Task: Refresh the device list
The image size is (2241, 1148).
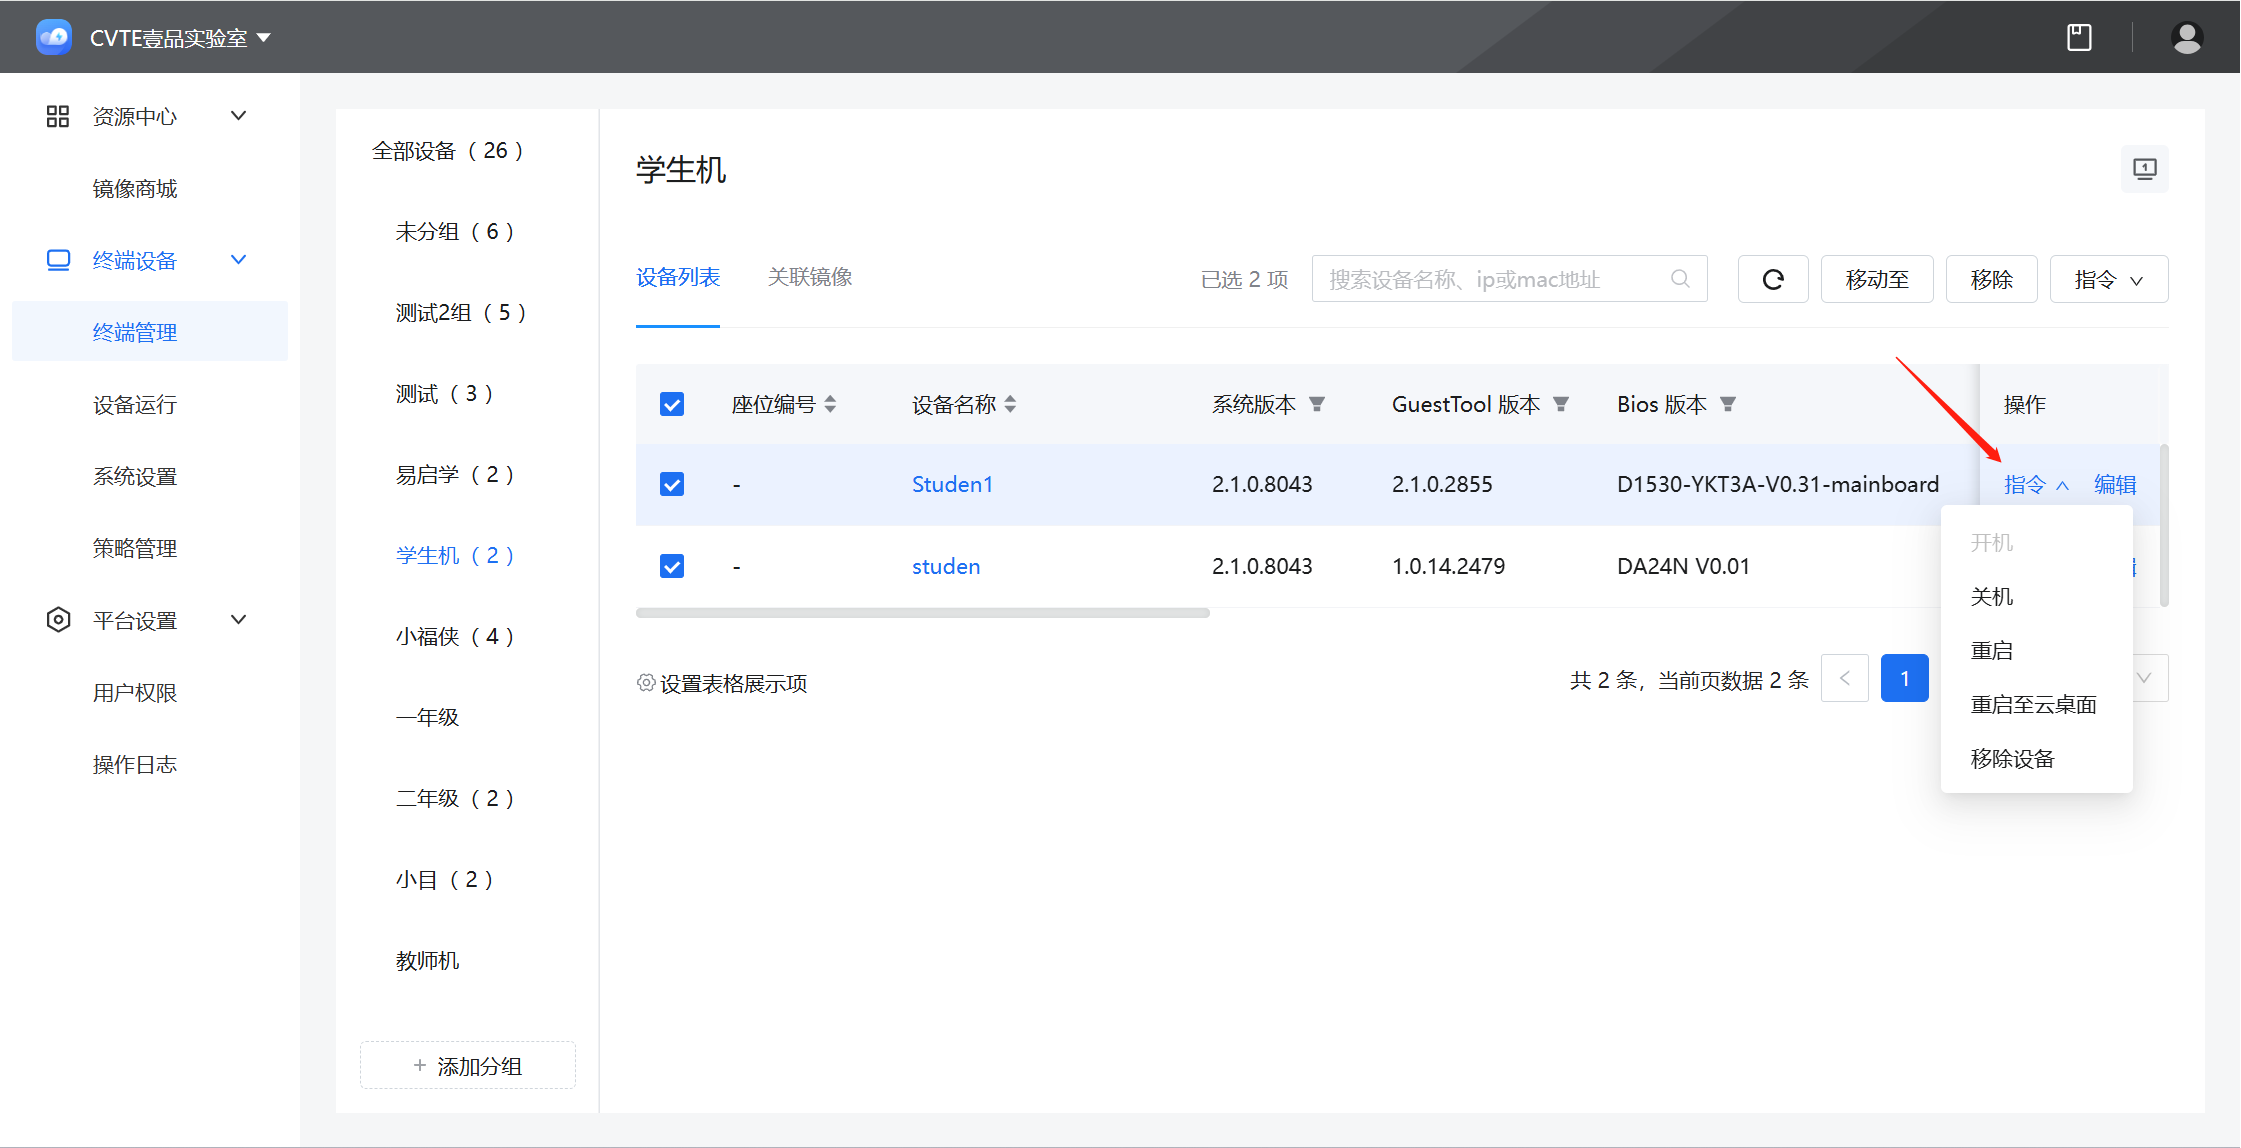Action: point(1773,279)
